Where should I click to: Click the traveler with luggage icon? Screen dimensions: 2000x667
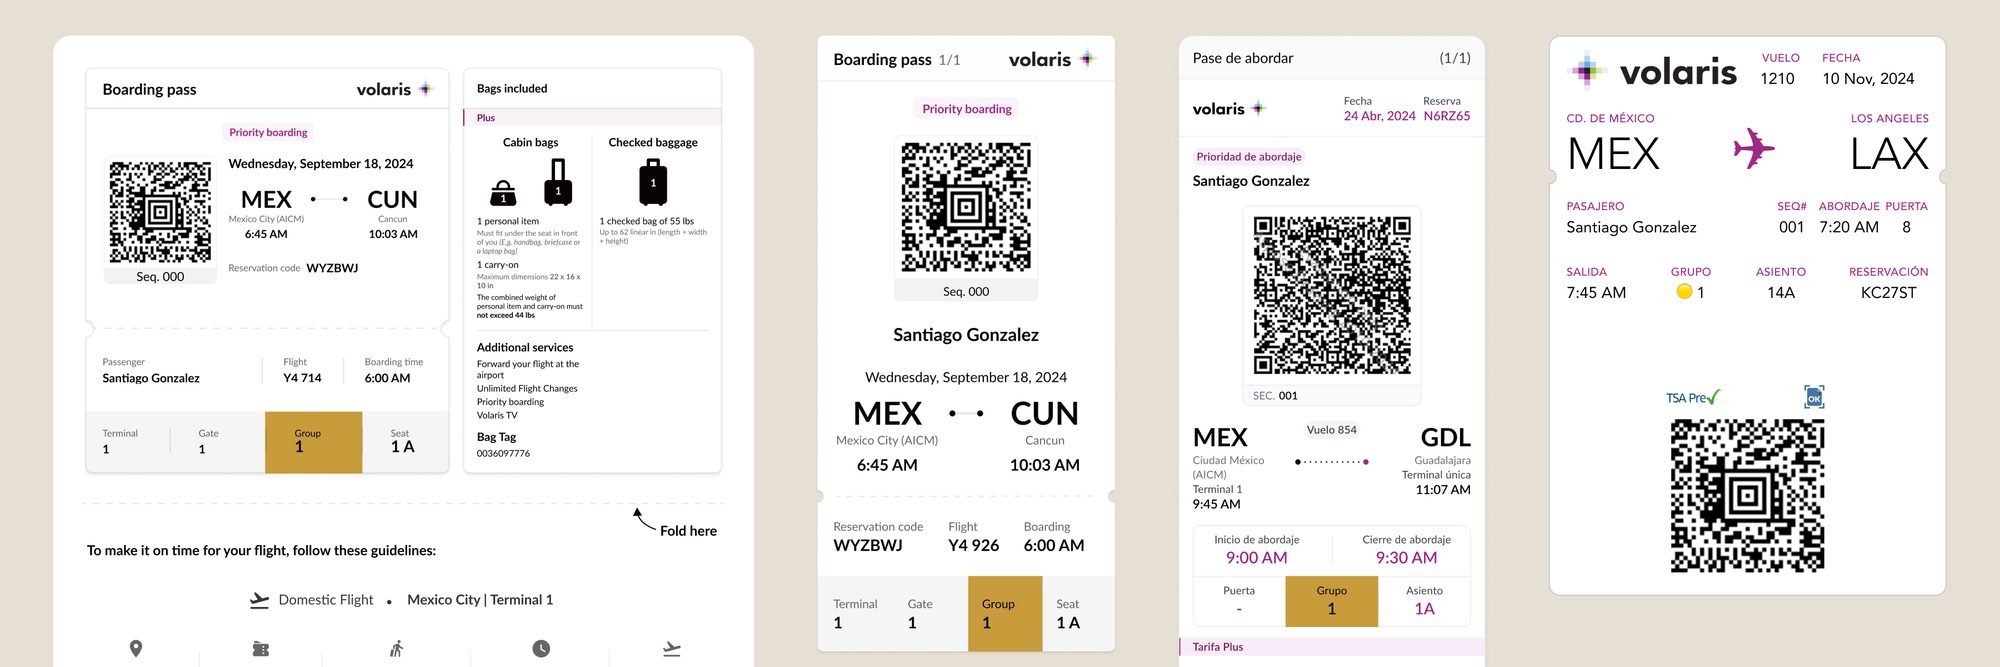pyautogui.click(x=396, y=649)
